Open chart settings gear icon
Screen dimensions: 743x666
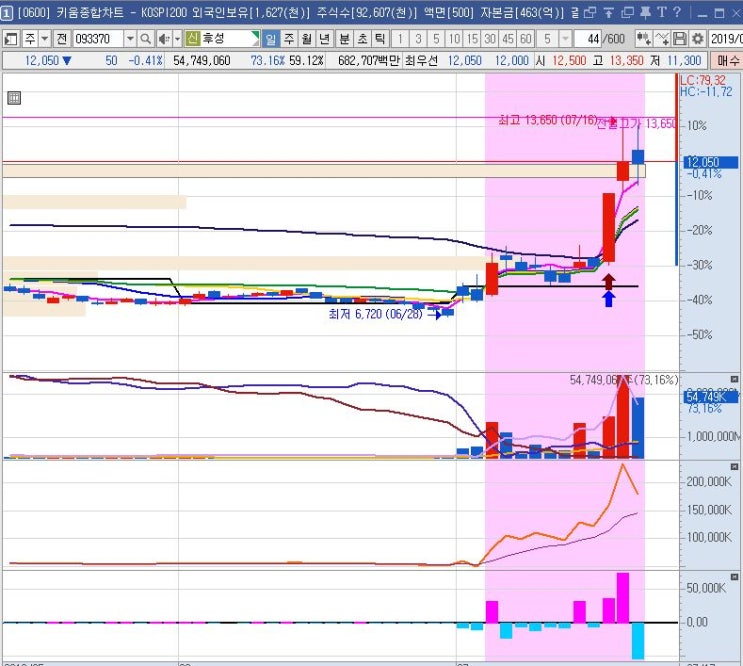698,39
